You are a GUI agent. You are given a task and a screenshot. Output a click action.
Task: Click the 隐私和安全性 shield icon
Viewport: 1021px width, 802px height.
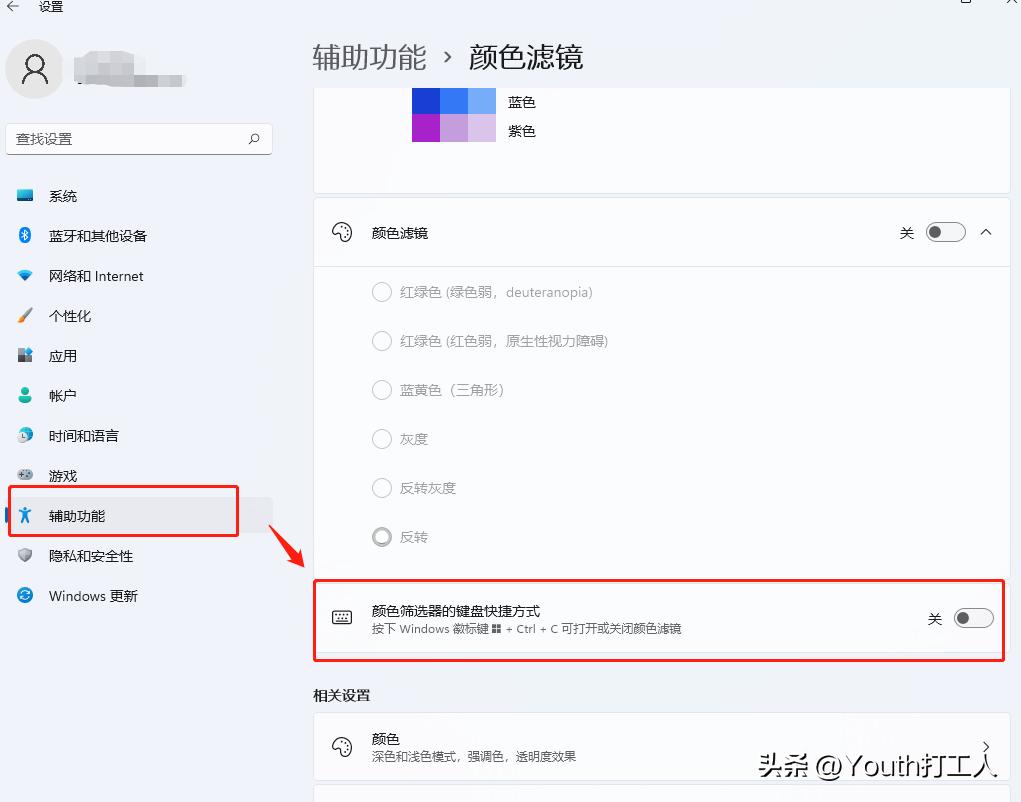pyautogui.click(x=27, y=556)
